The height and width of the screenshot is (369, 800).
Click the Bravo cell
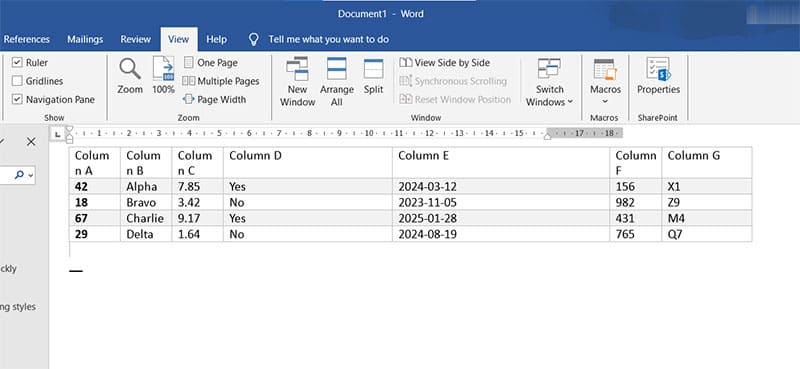pos(146,203)
